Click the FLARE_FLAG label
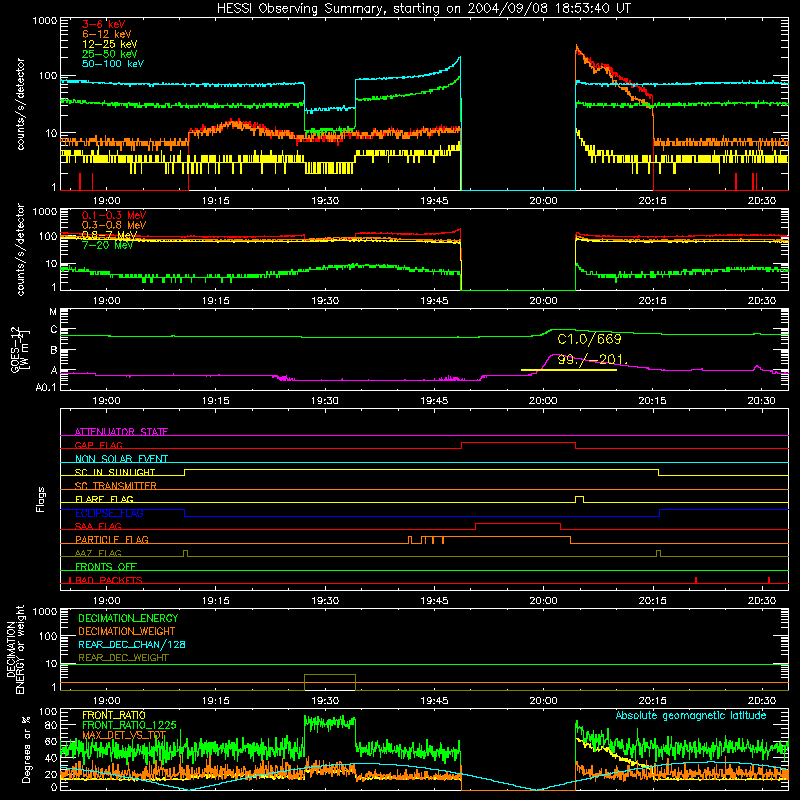The width and height of the screenshot is (800, 800). (104, 499)
